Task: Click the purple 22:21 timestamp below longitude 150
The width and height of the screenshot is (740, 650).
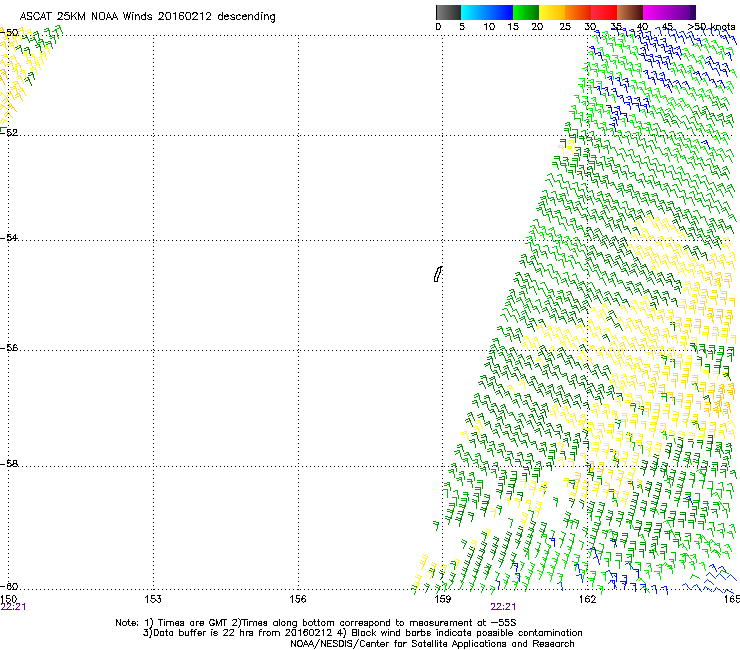Action: click(x=13, y=607)
